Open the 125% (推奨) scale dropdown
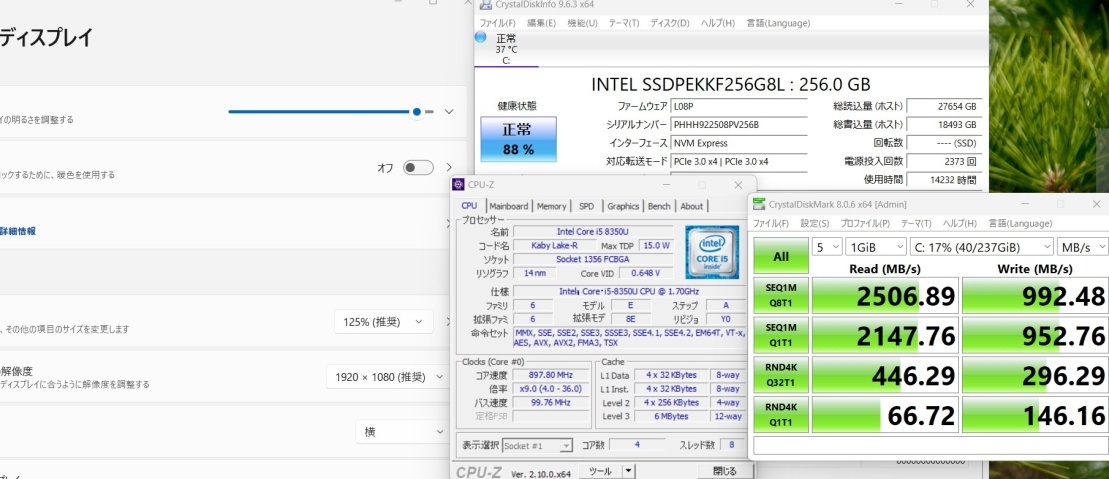The image size is (1109, 479). pyautogui.click(x=383, y=322)
